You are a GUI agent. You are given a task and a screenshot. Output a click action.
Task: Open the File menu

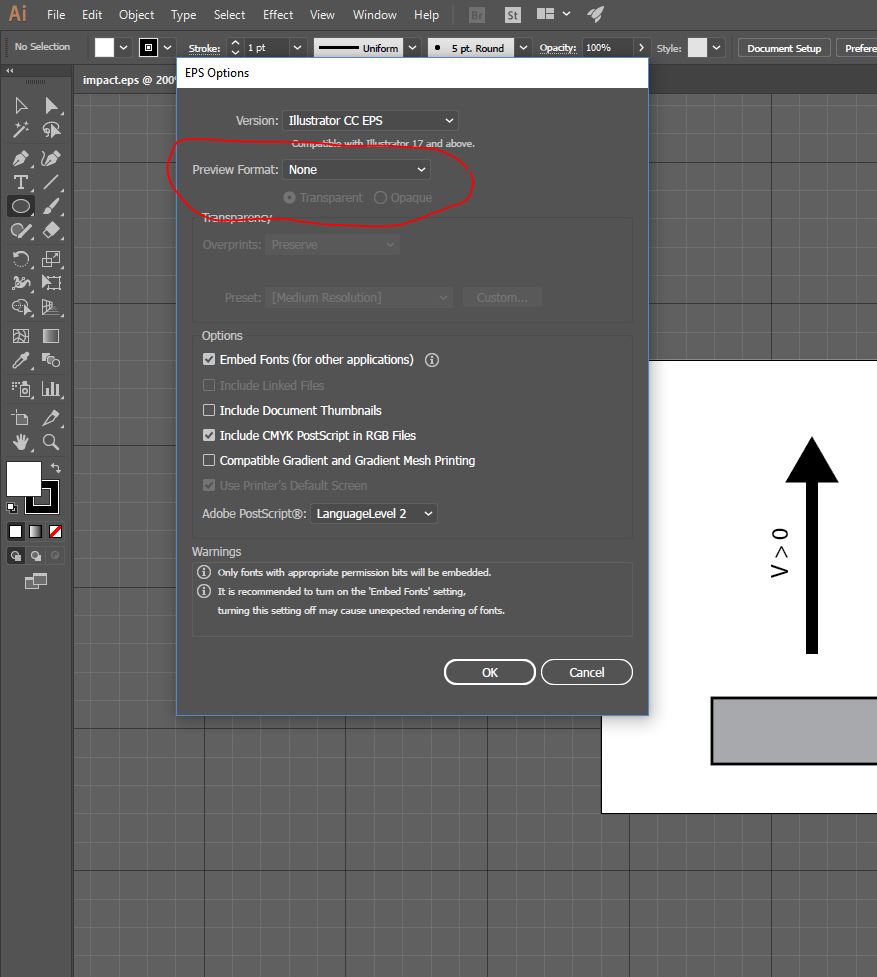tap(56, 14)
